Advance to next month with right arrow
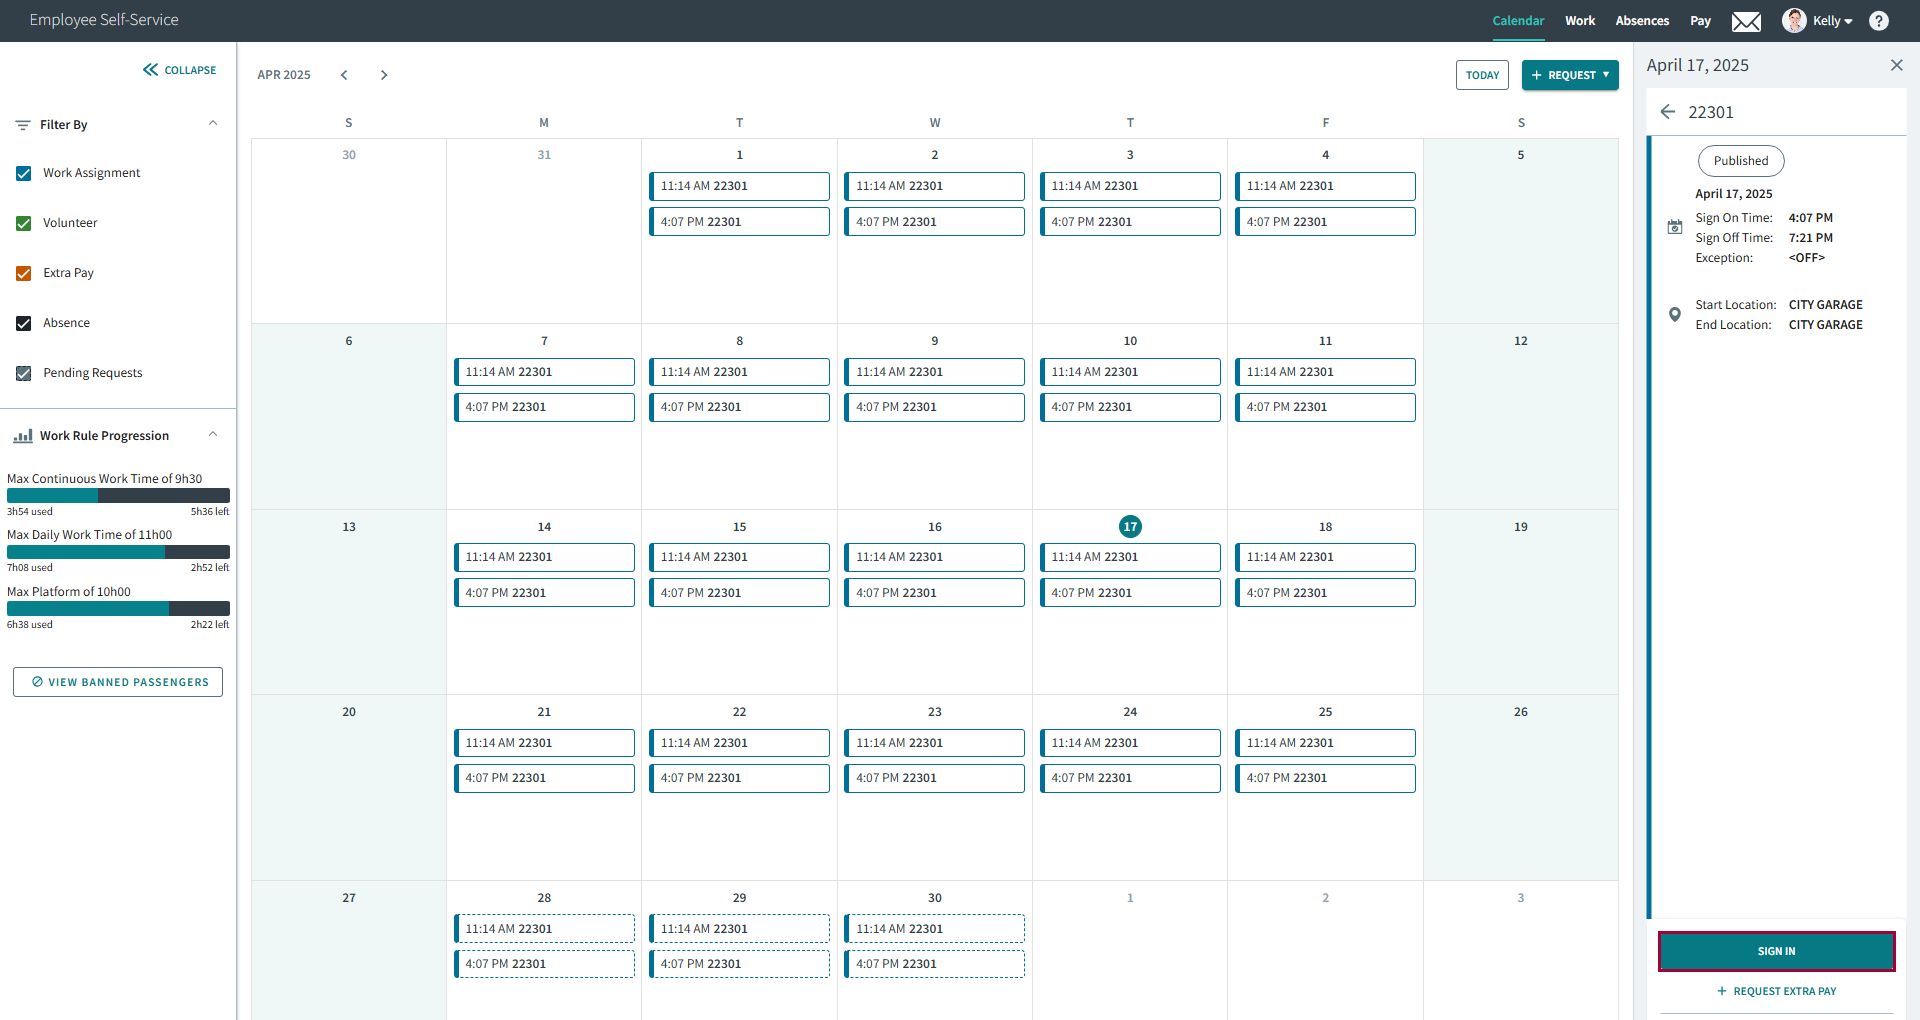The image size is (1920, 1020). (384, 75)
